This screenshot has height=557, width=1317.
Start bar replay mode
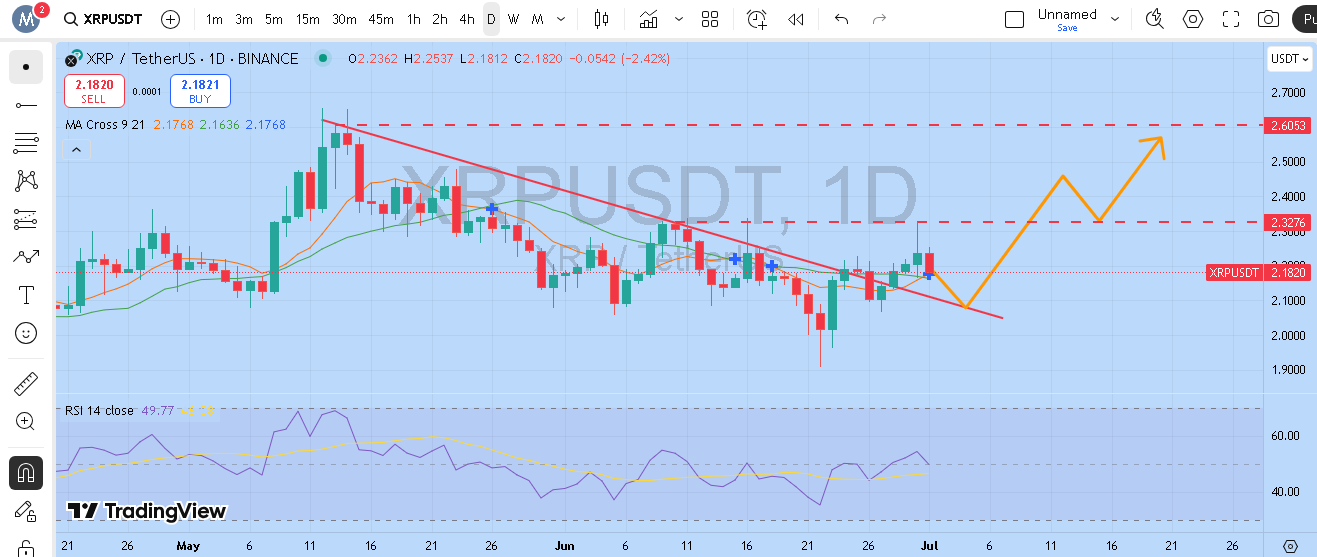[796, 19]
